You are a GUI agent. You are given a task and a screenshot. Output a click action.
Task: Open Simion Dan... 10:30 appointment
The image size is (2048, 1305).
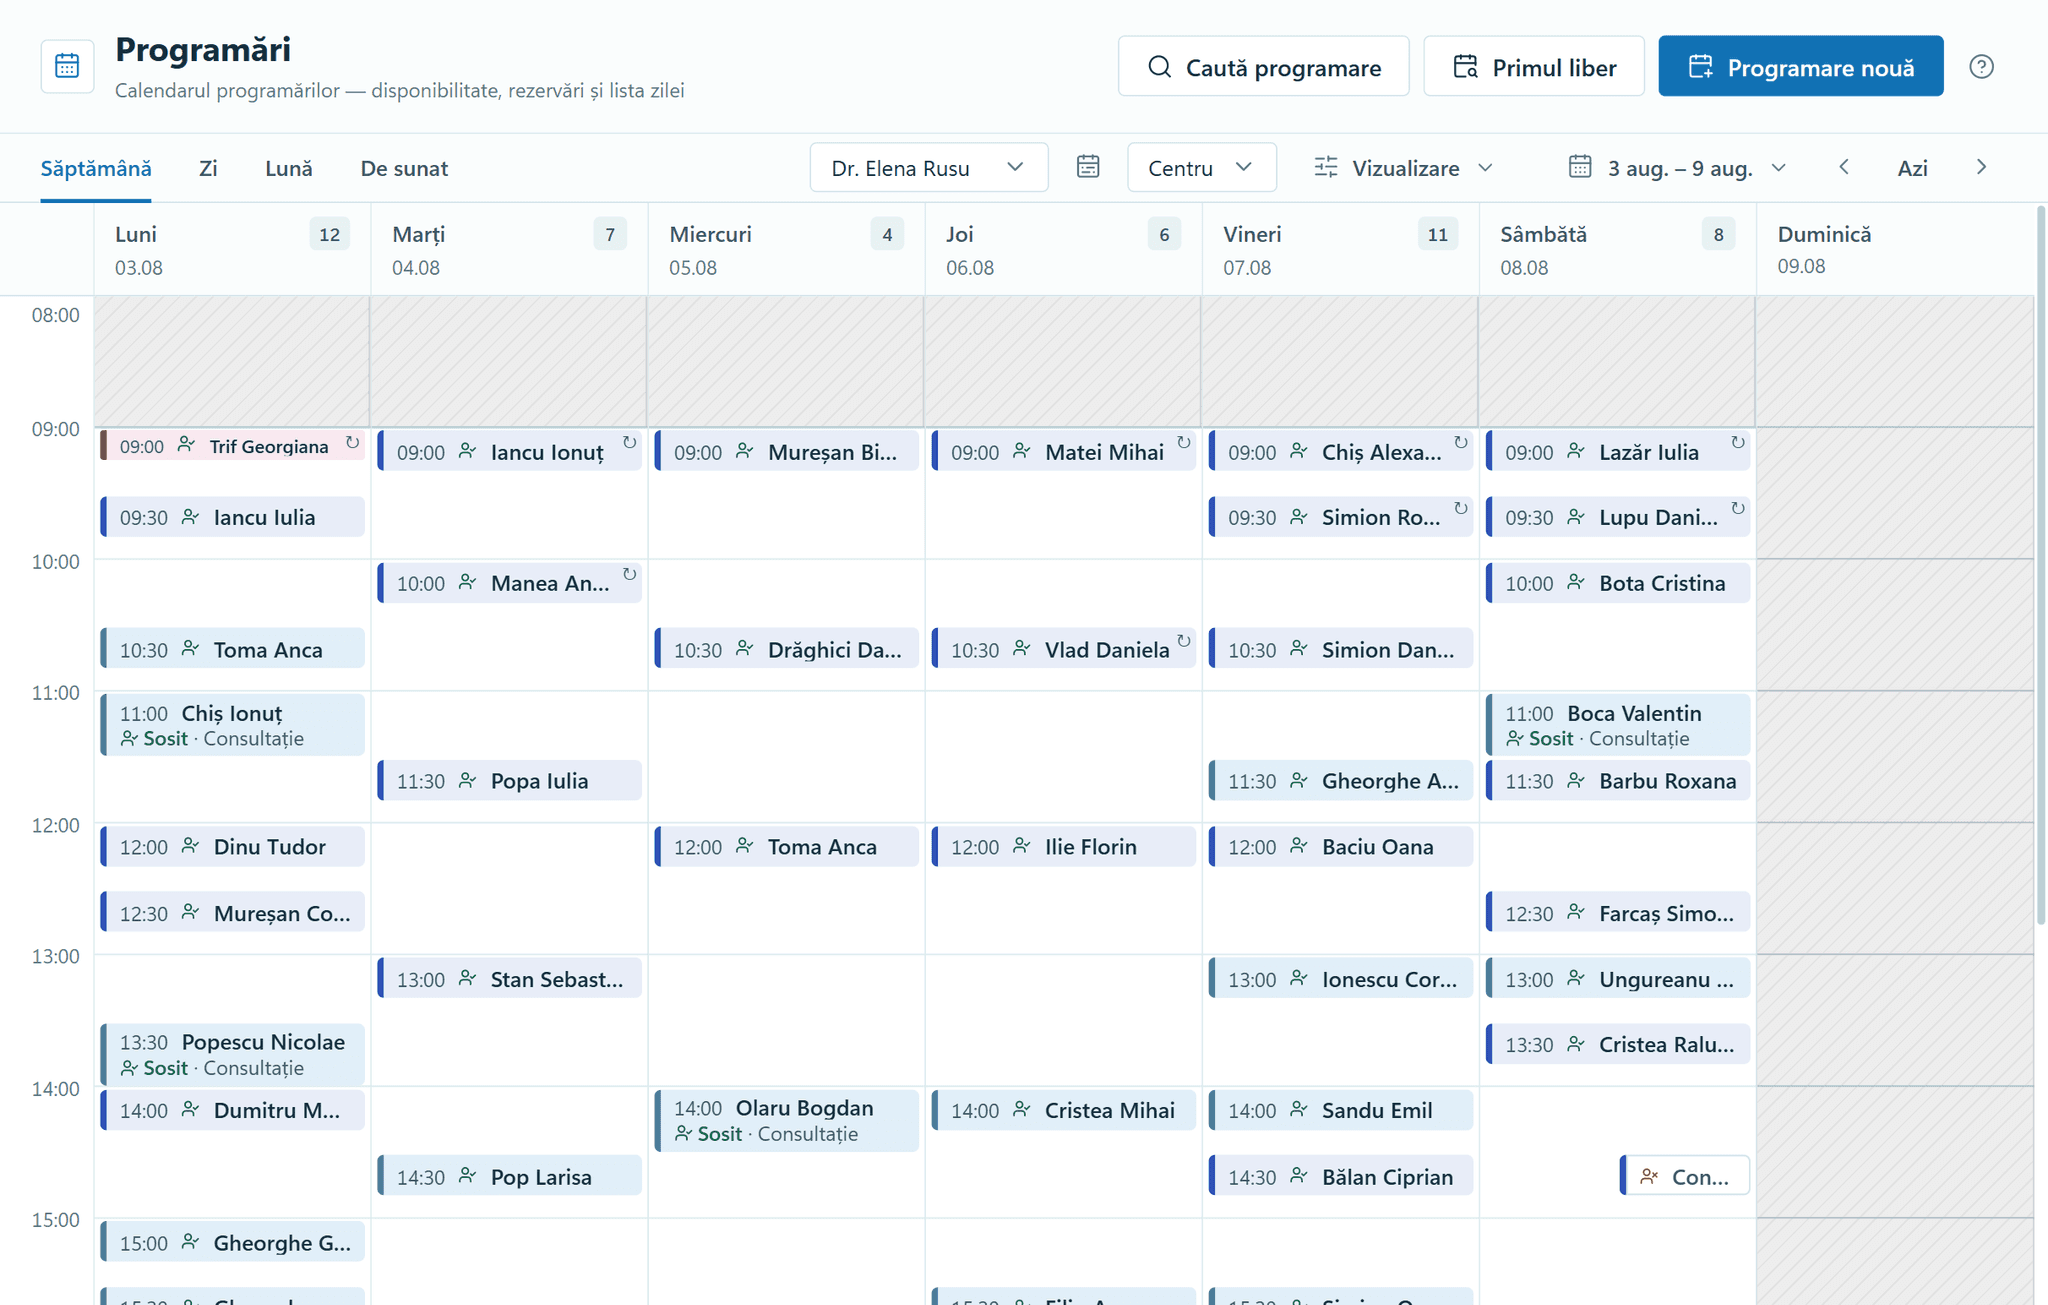coord(1341,649)
